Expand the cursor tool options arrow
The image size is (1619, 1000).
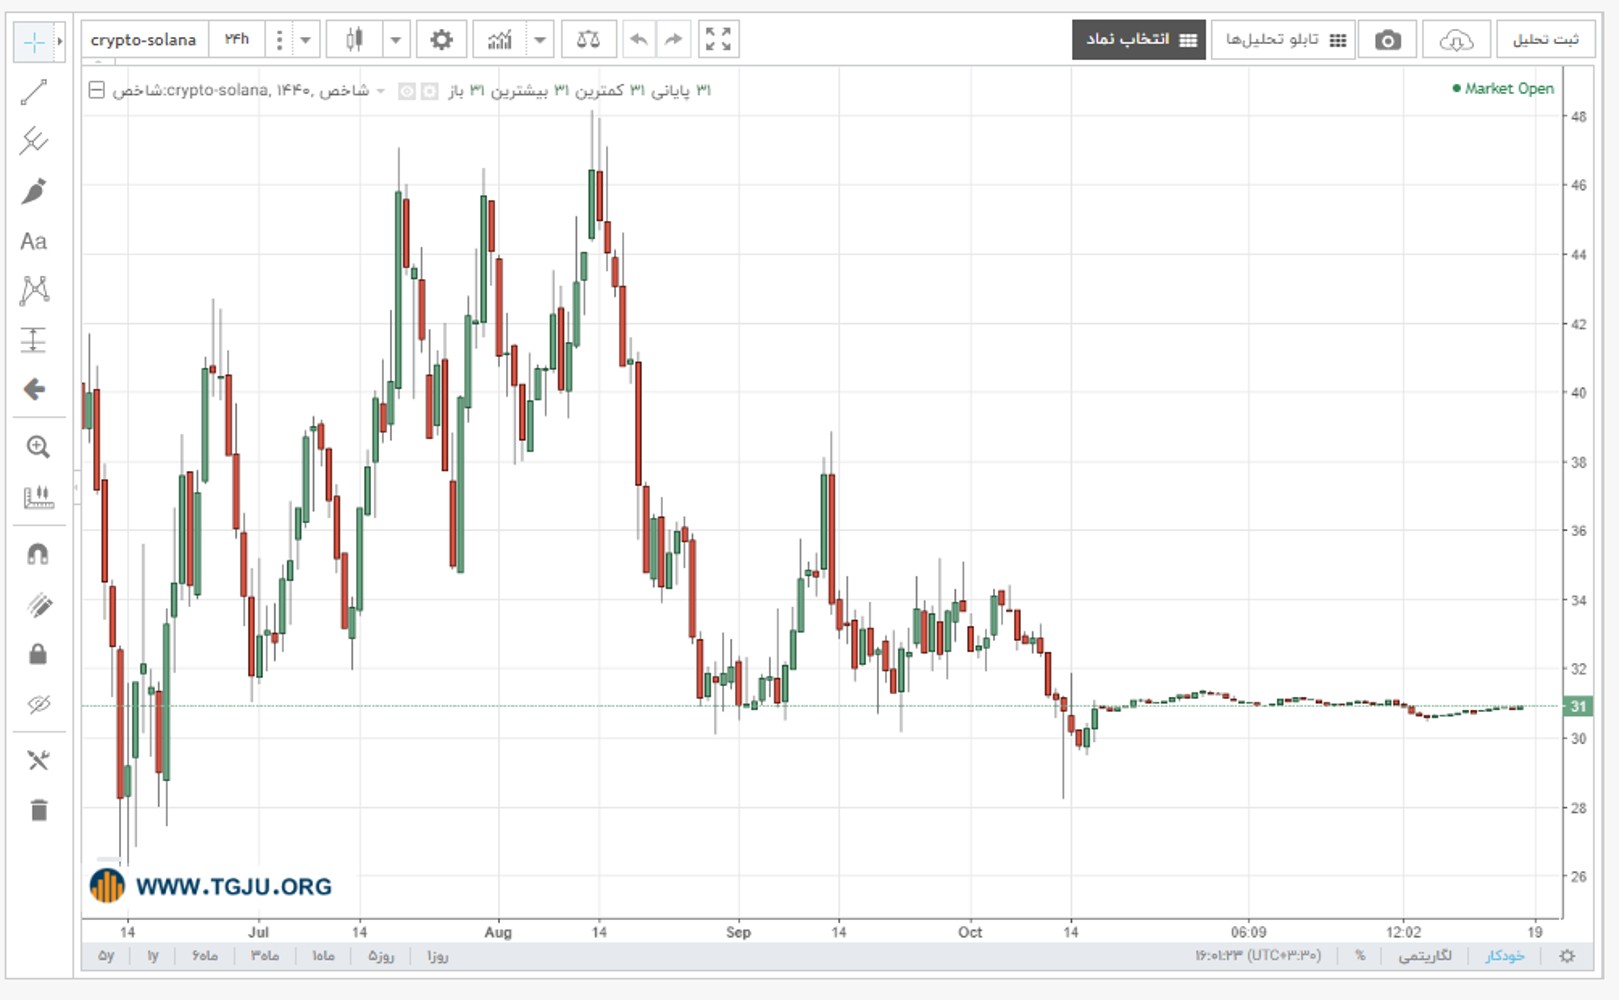[x=60, y=42]
